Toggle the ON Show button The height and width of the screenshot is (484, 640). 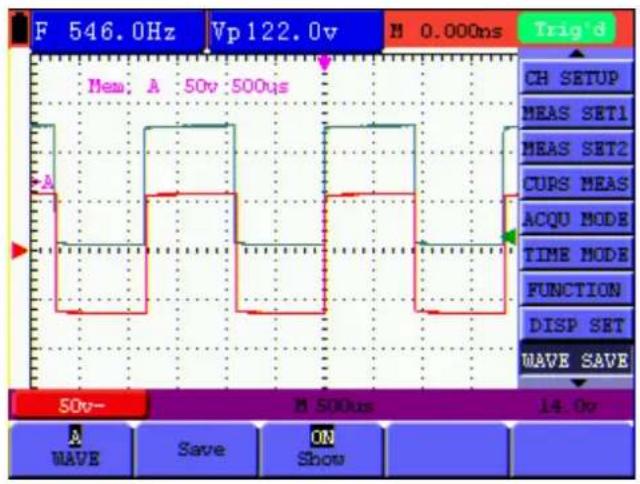pyautogui.click(x=322, y=449)
